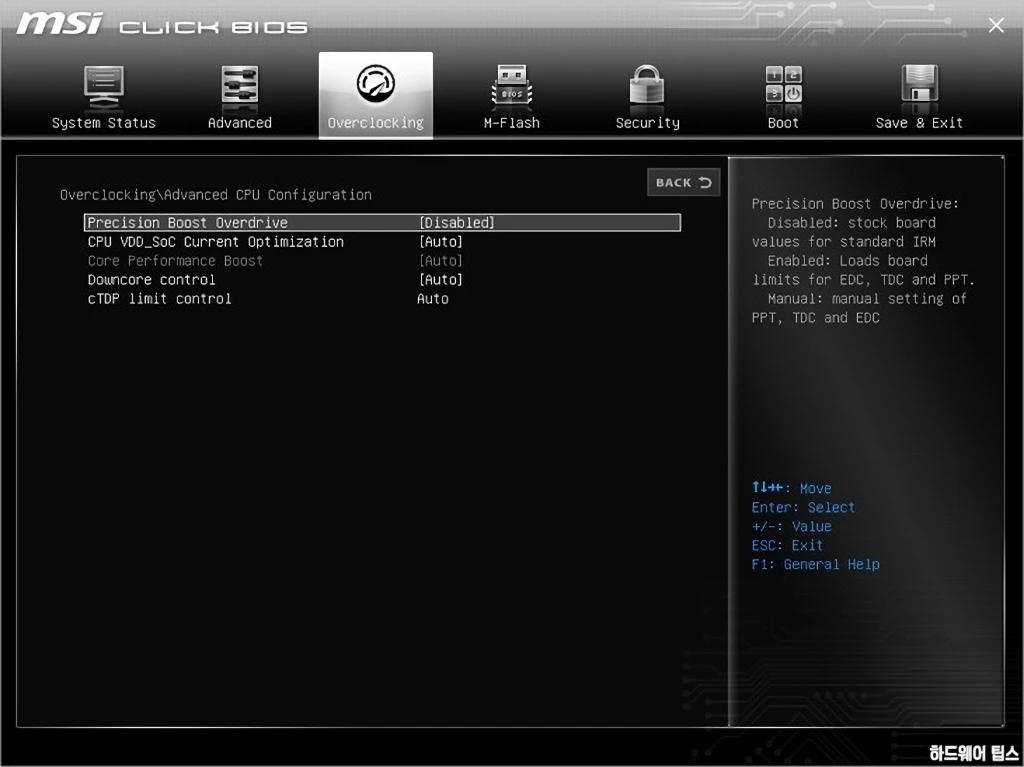Screen dimensions: 1024x767
Task: Select the Overclocking gauge icon
Action: tap(376, 83)
